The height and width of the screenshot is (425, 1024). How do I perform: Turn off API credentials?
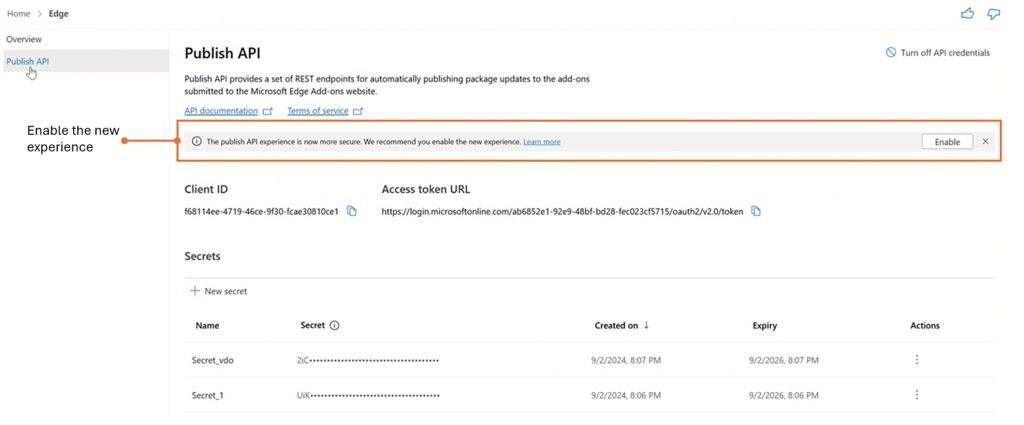[937, 53]
